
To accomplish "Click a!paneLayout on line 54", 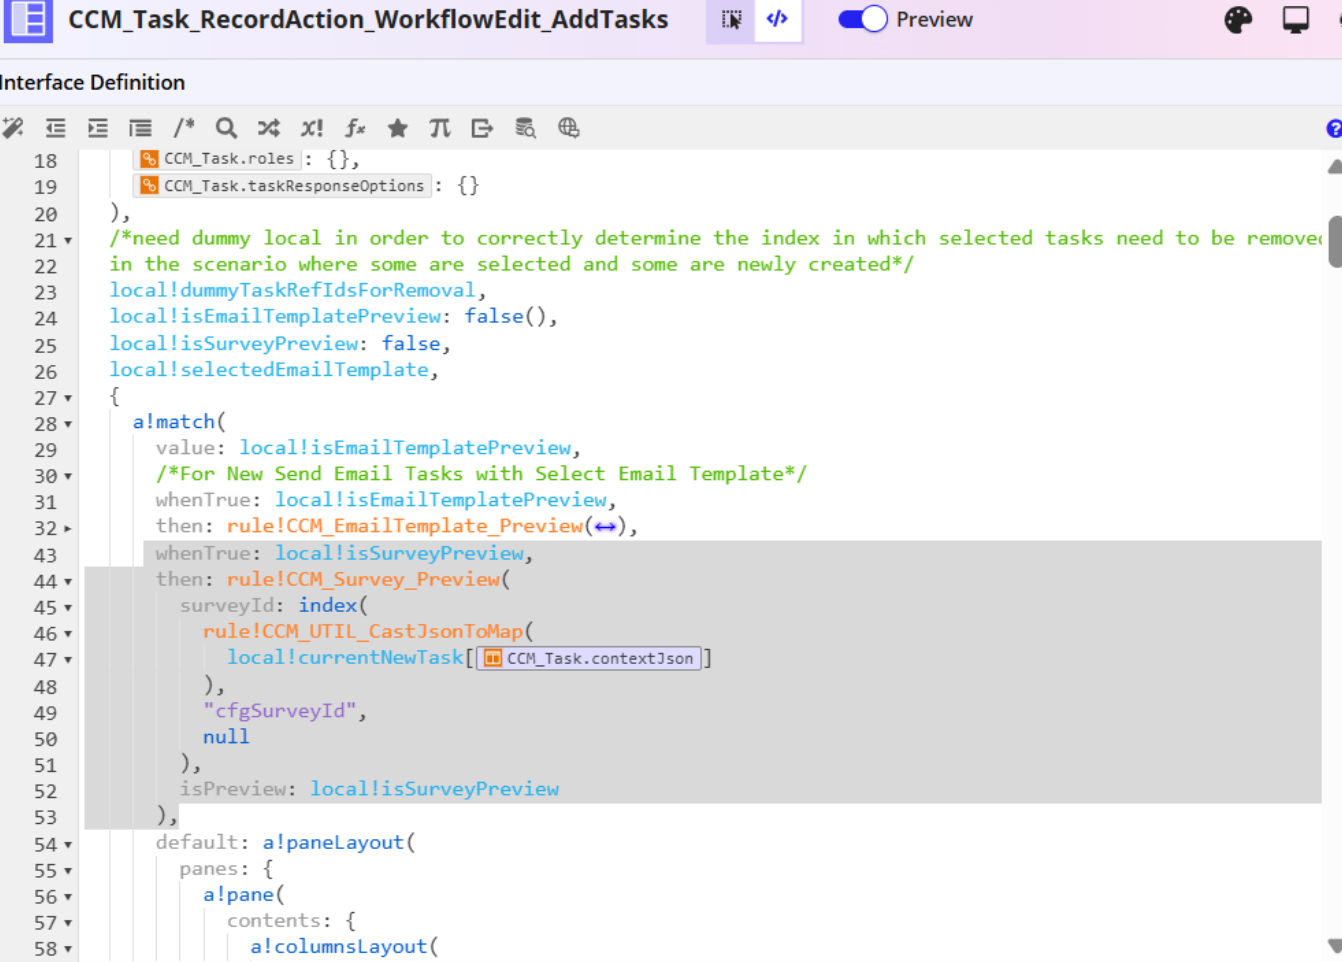I will tap(333, 842).
